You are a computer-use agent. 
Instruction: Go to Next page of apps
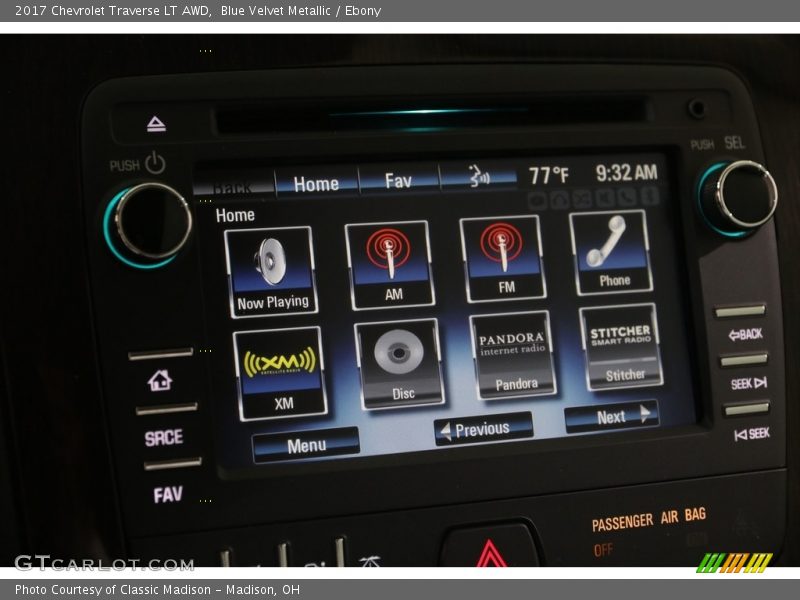611,417
